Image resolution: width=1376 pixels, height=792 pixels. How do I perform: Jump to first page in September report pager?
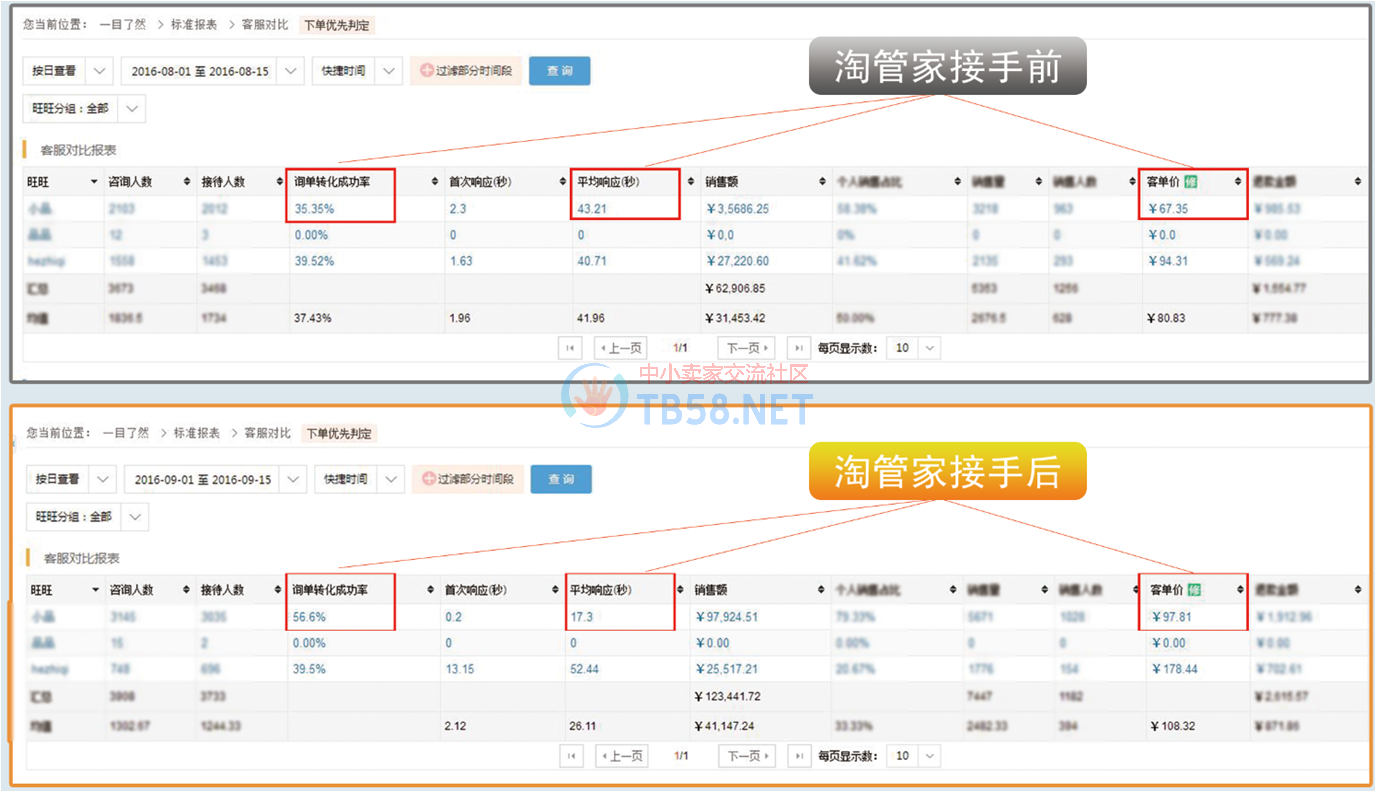(x=572, y=756)
